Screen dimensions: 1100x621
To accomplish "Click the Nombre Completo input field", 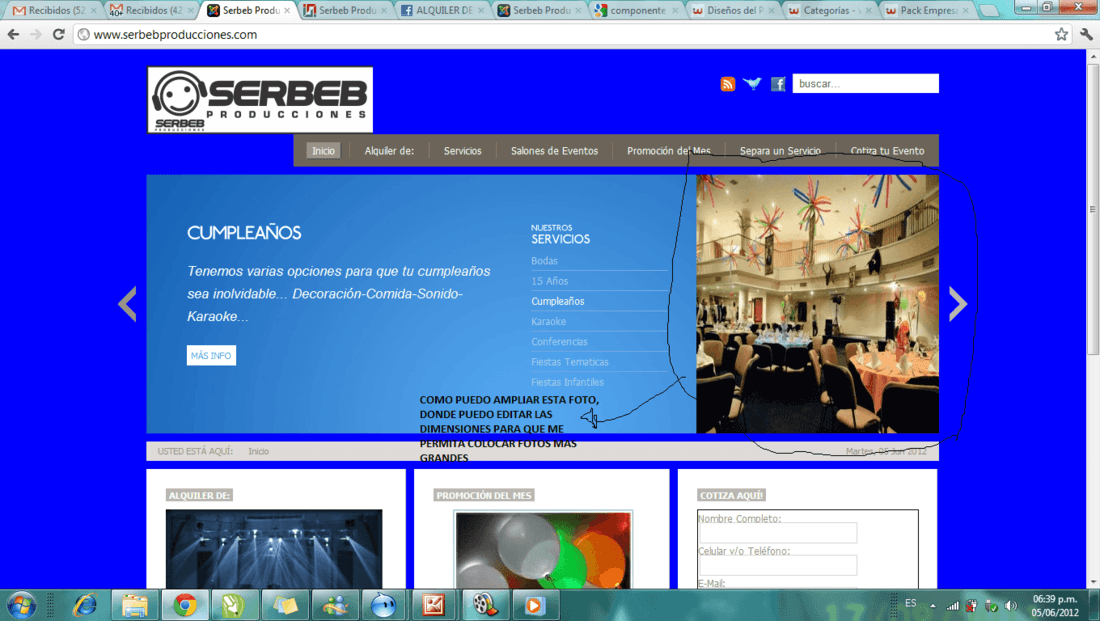I will [778, 533].
